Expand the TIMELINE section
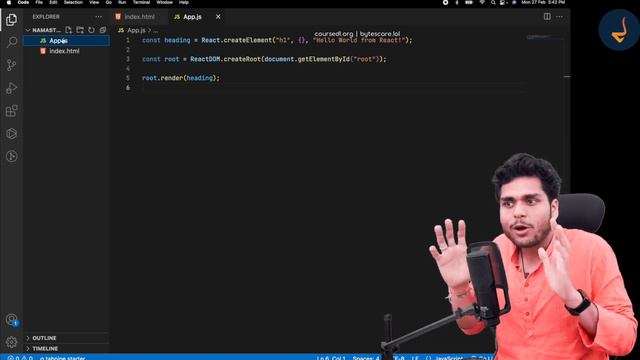 click(45, 349)
